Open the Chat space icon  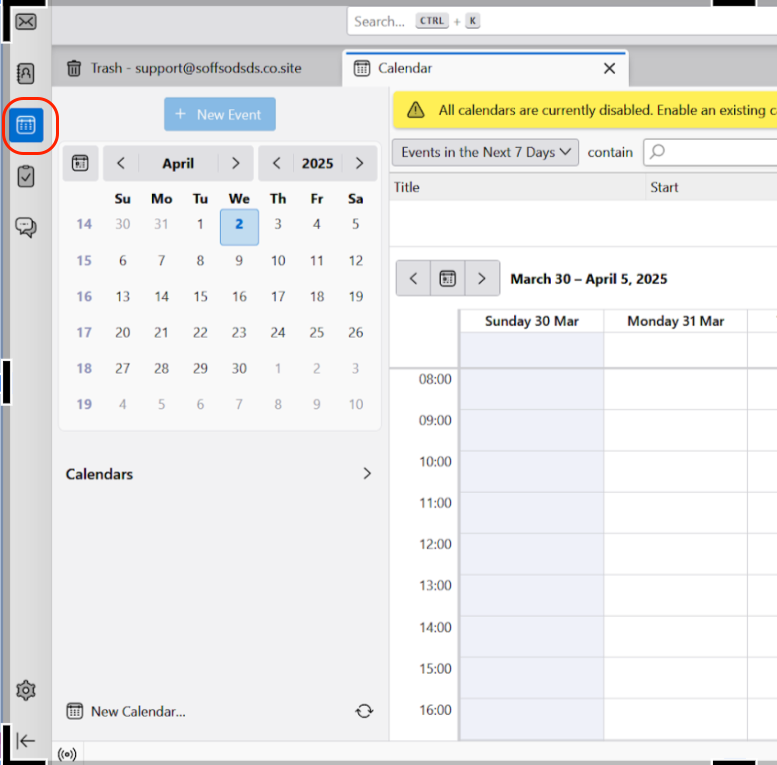[26, 227]
